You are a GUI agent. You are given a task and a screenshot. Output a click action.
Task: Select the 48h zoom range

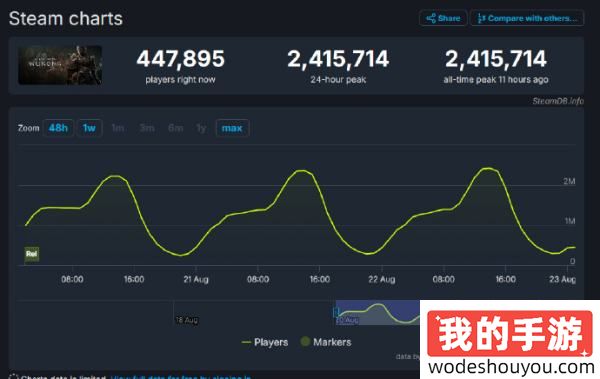pyautogui.click(x=58, y=128)
